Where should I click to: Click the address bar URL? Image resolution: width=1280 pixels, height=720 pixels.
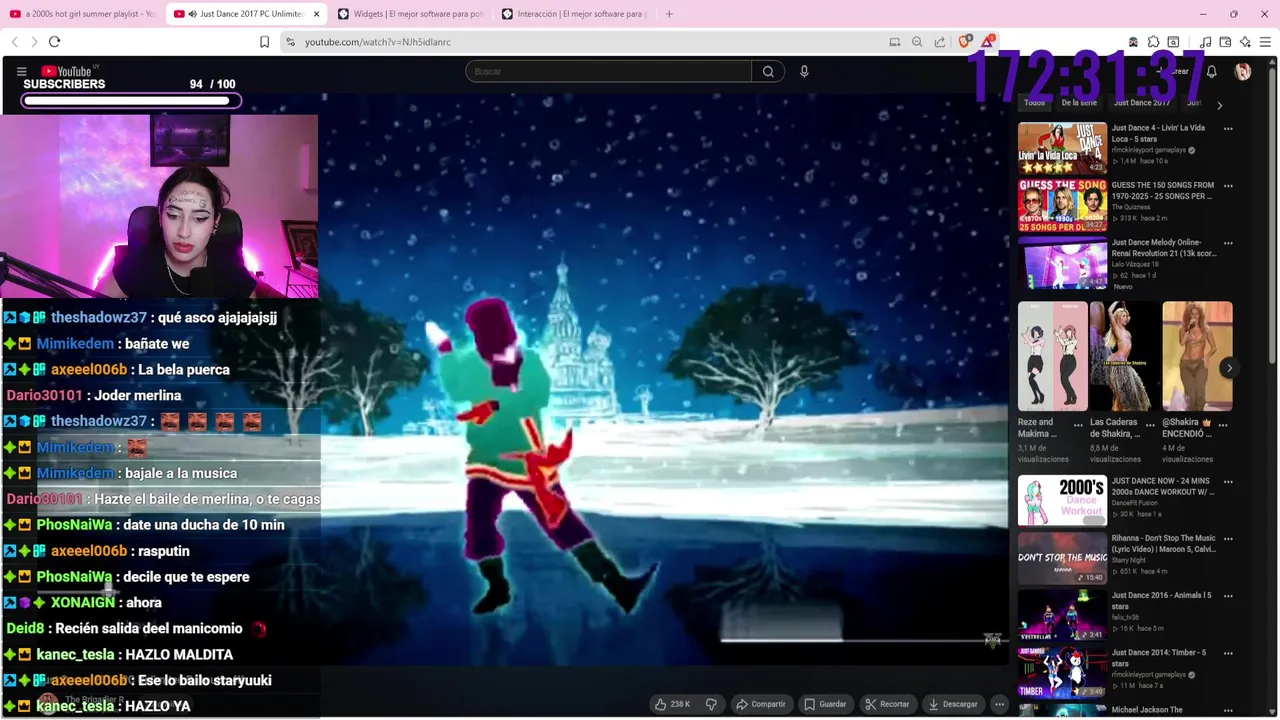coord(378,42)
